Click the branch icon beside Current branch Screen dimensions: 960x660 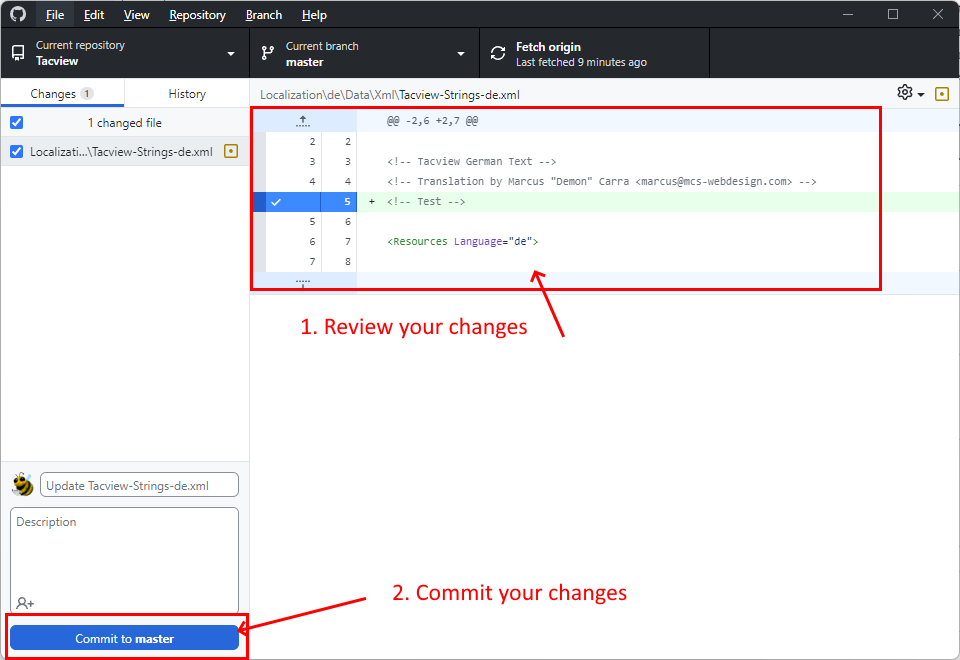click(x=268, y=53)
